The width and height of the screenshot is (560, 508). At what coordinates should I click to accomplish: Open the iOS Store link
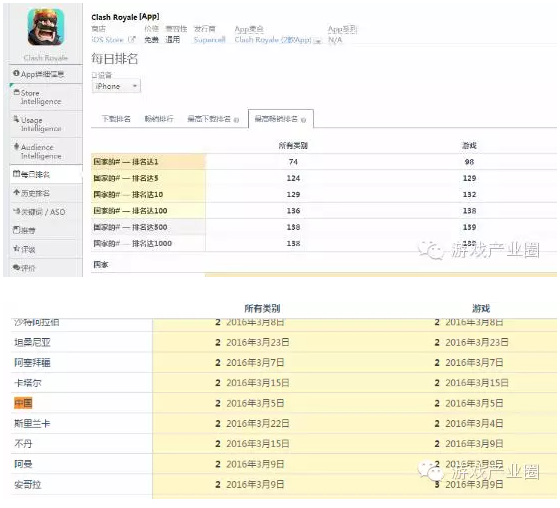(x=107, y=40)
